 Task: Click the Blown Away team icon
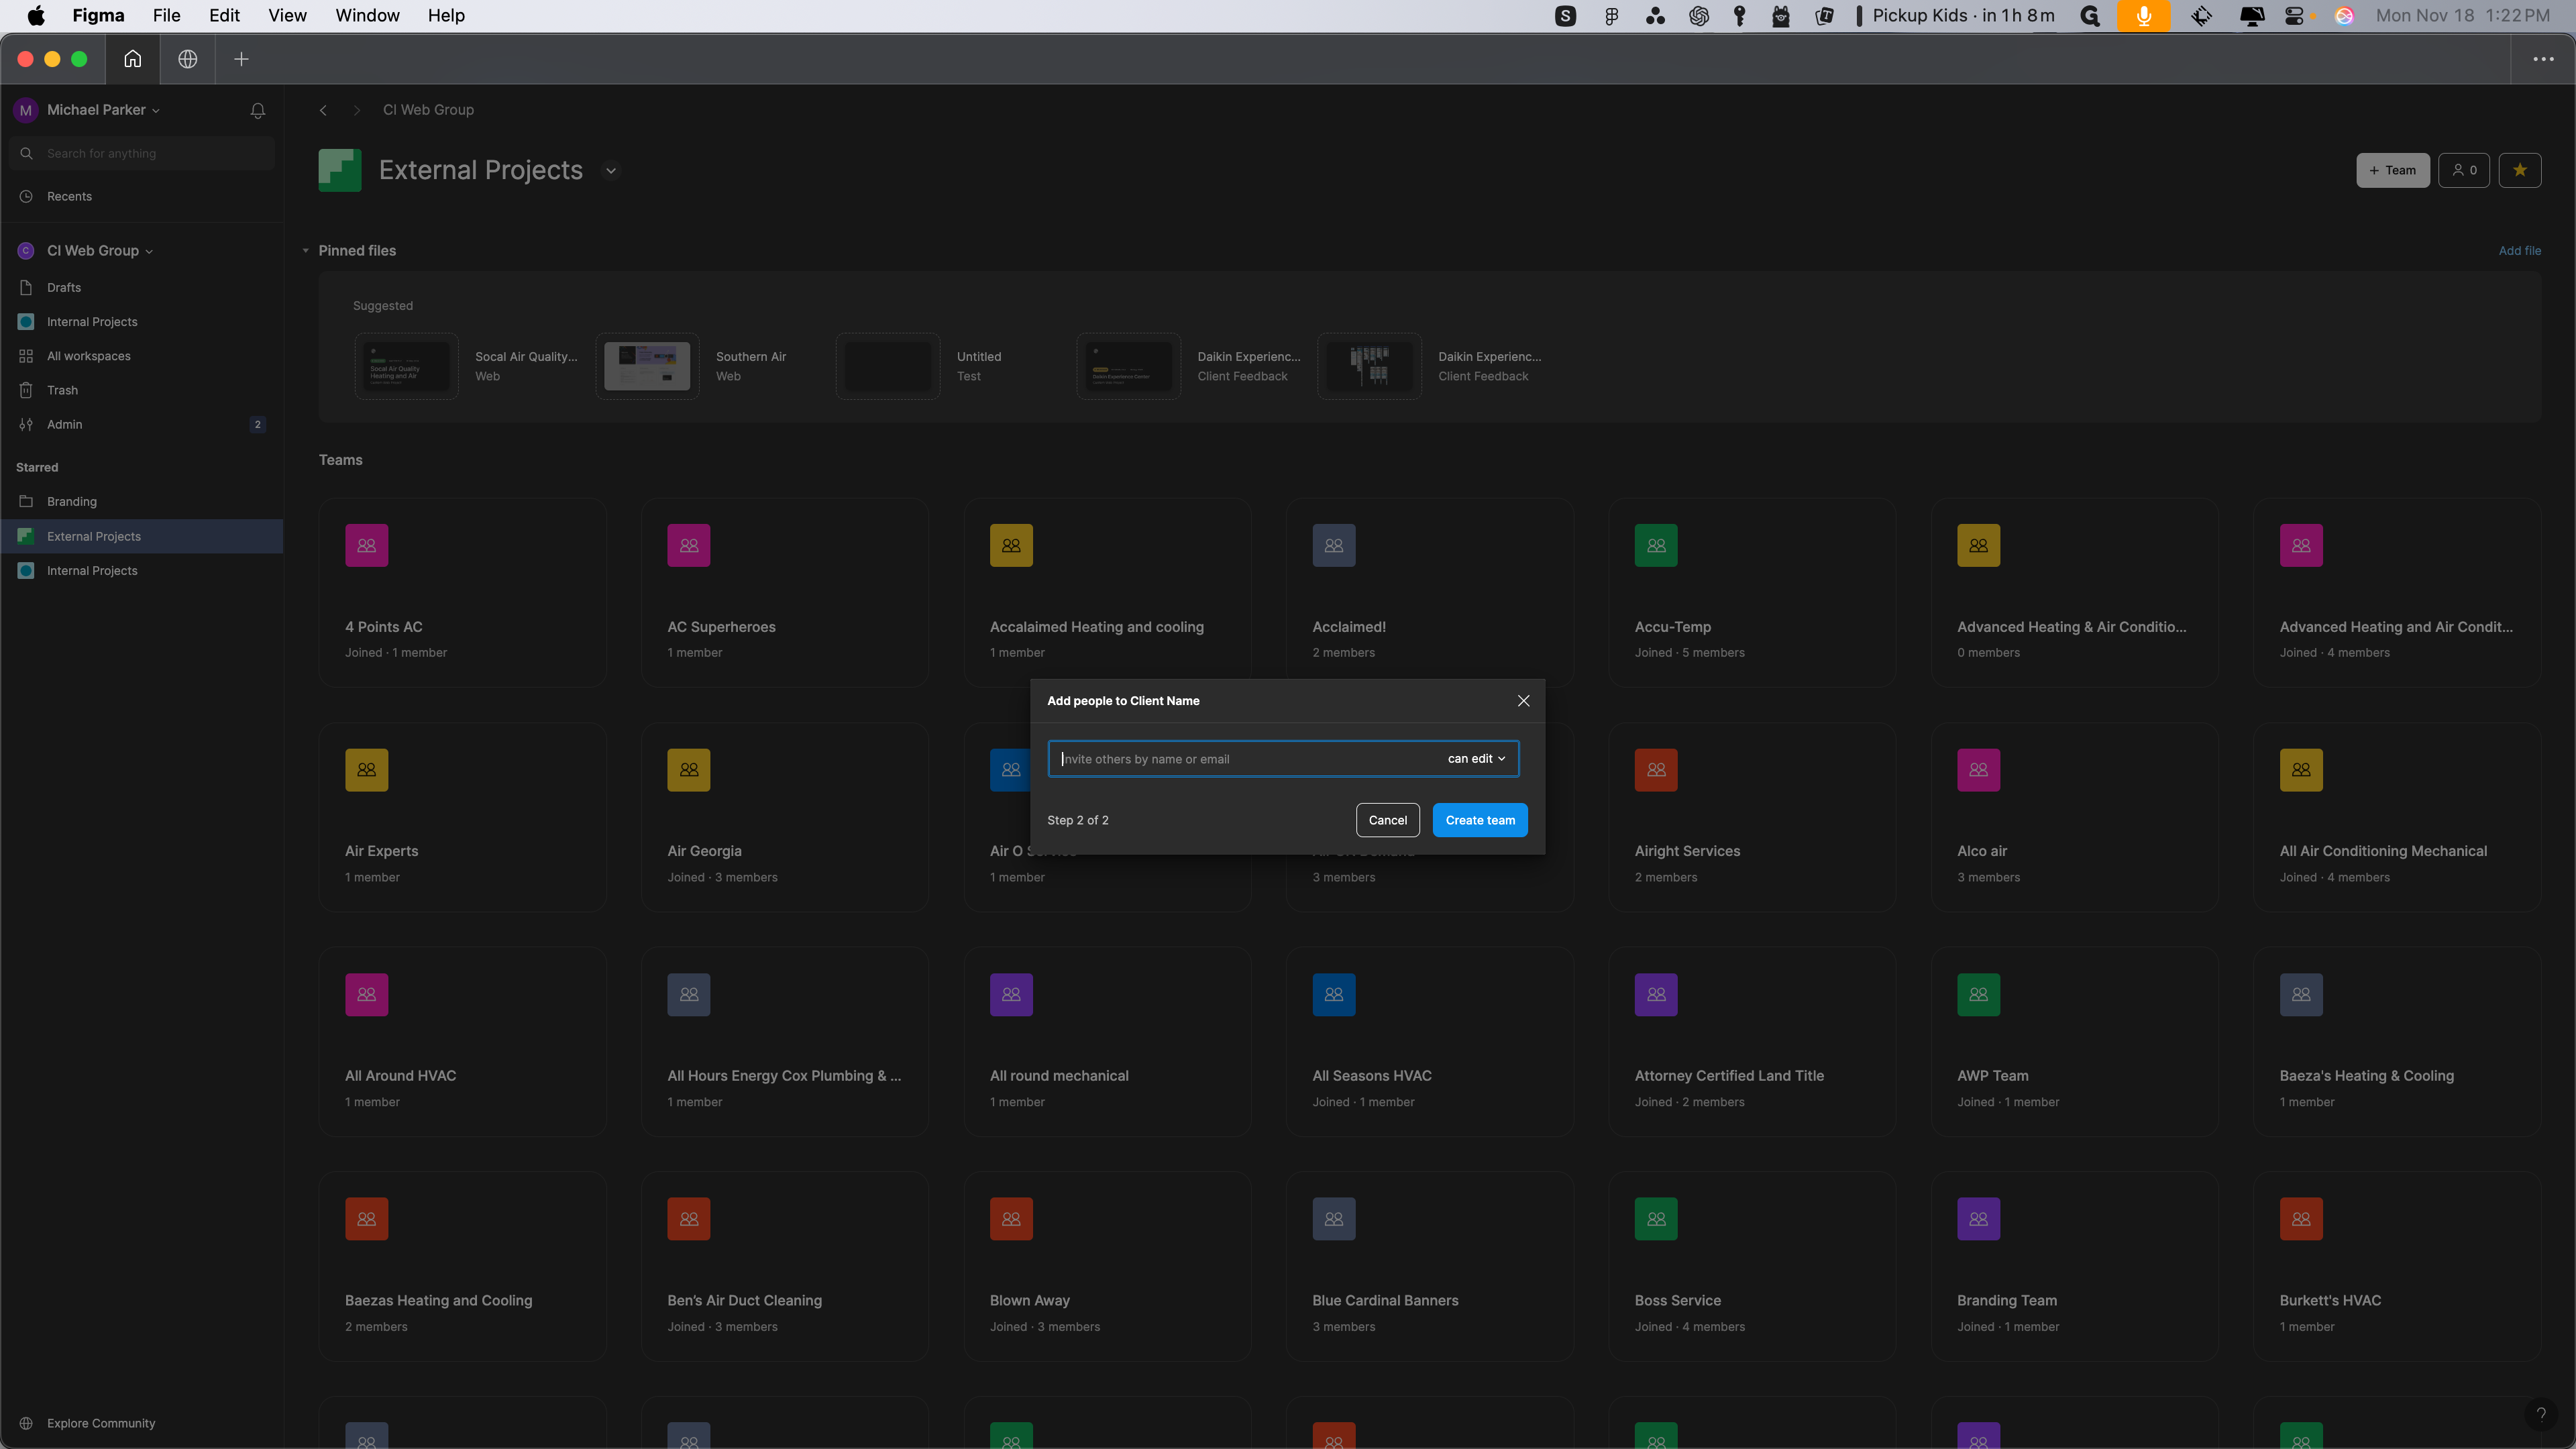(x=1011, y=1219)
